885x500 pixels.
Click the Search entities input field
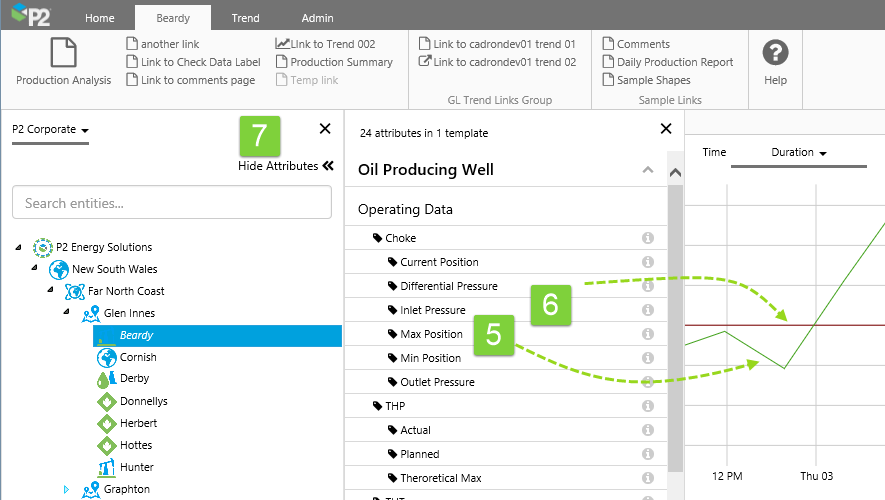click(172, 203)
